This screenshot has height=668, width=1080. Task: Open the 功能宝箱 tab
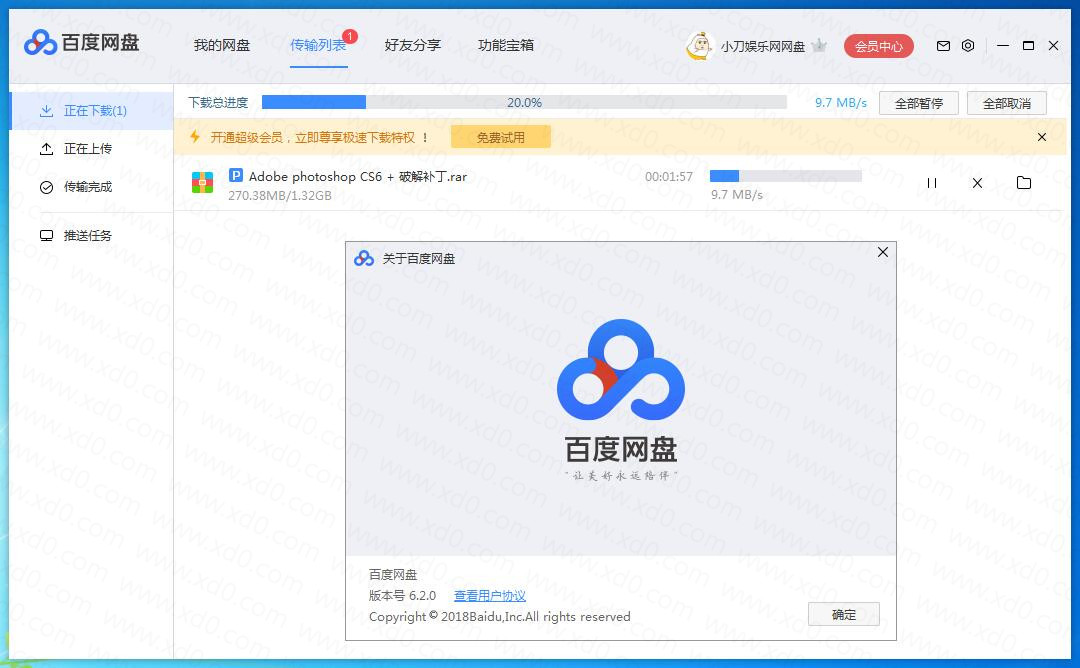coord(506,45)
